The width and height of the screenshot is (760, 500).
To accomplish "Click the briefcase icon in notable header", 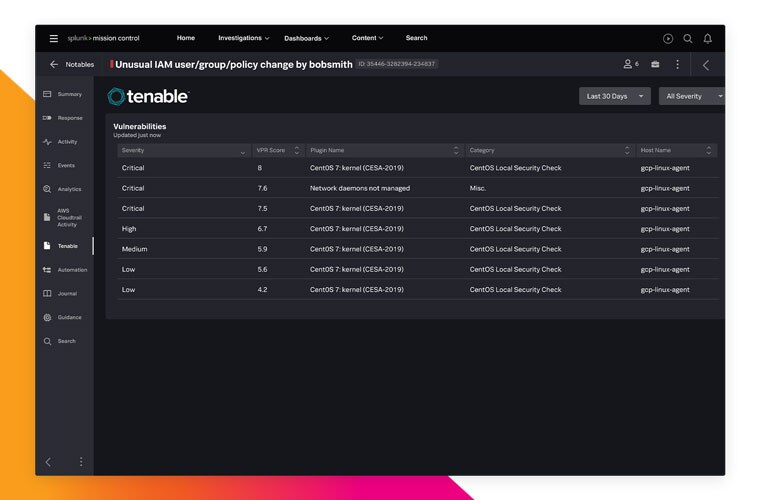I will [655, 64].
